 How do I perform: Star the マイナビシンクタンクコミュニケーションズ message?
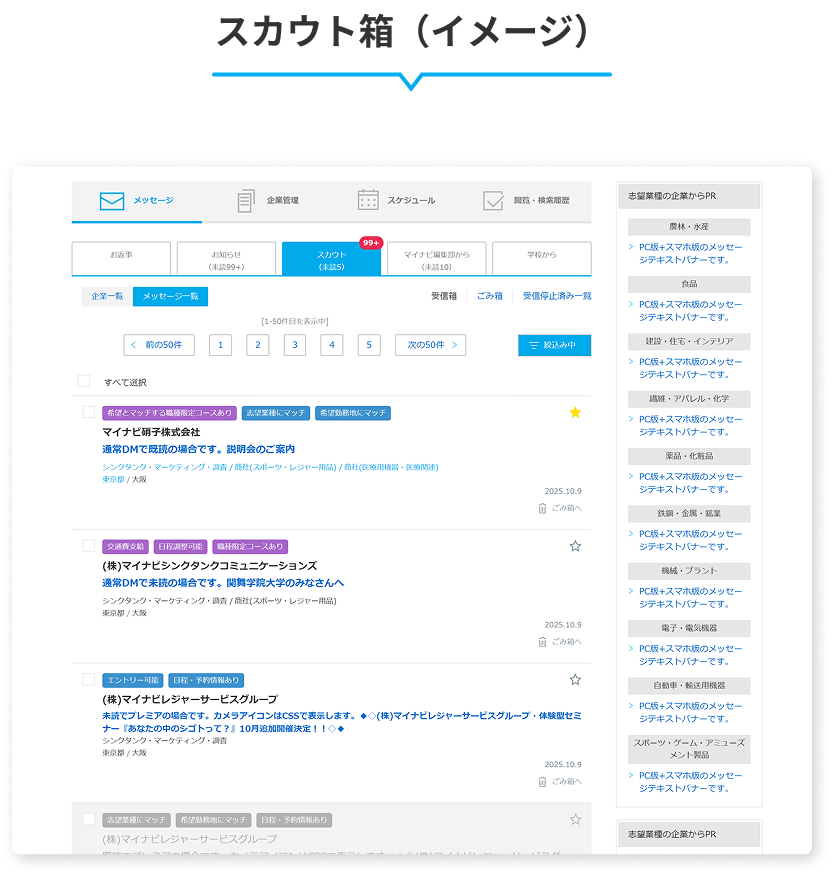pyautogui.click(x=575, y=546)
